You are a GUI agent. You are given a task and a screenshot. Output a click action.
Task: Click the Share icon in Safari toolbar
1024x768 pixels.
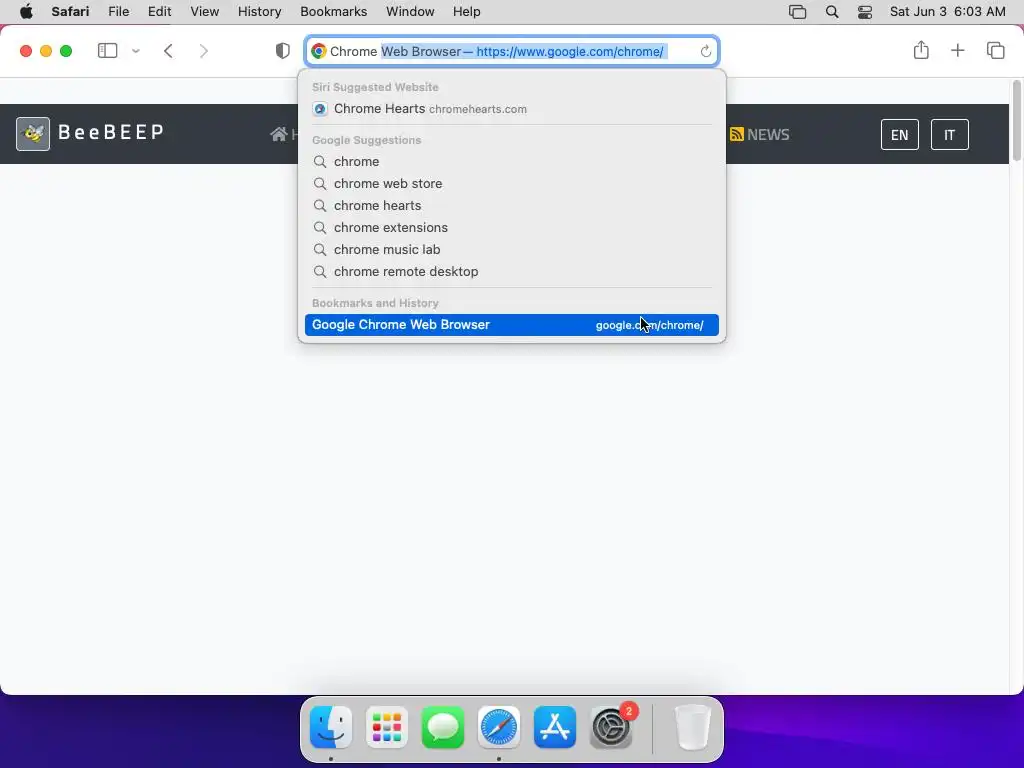[921, 50]
